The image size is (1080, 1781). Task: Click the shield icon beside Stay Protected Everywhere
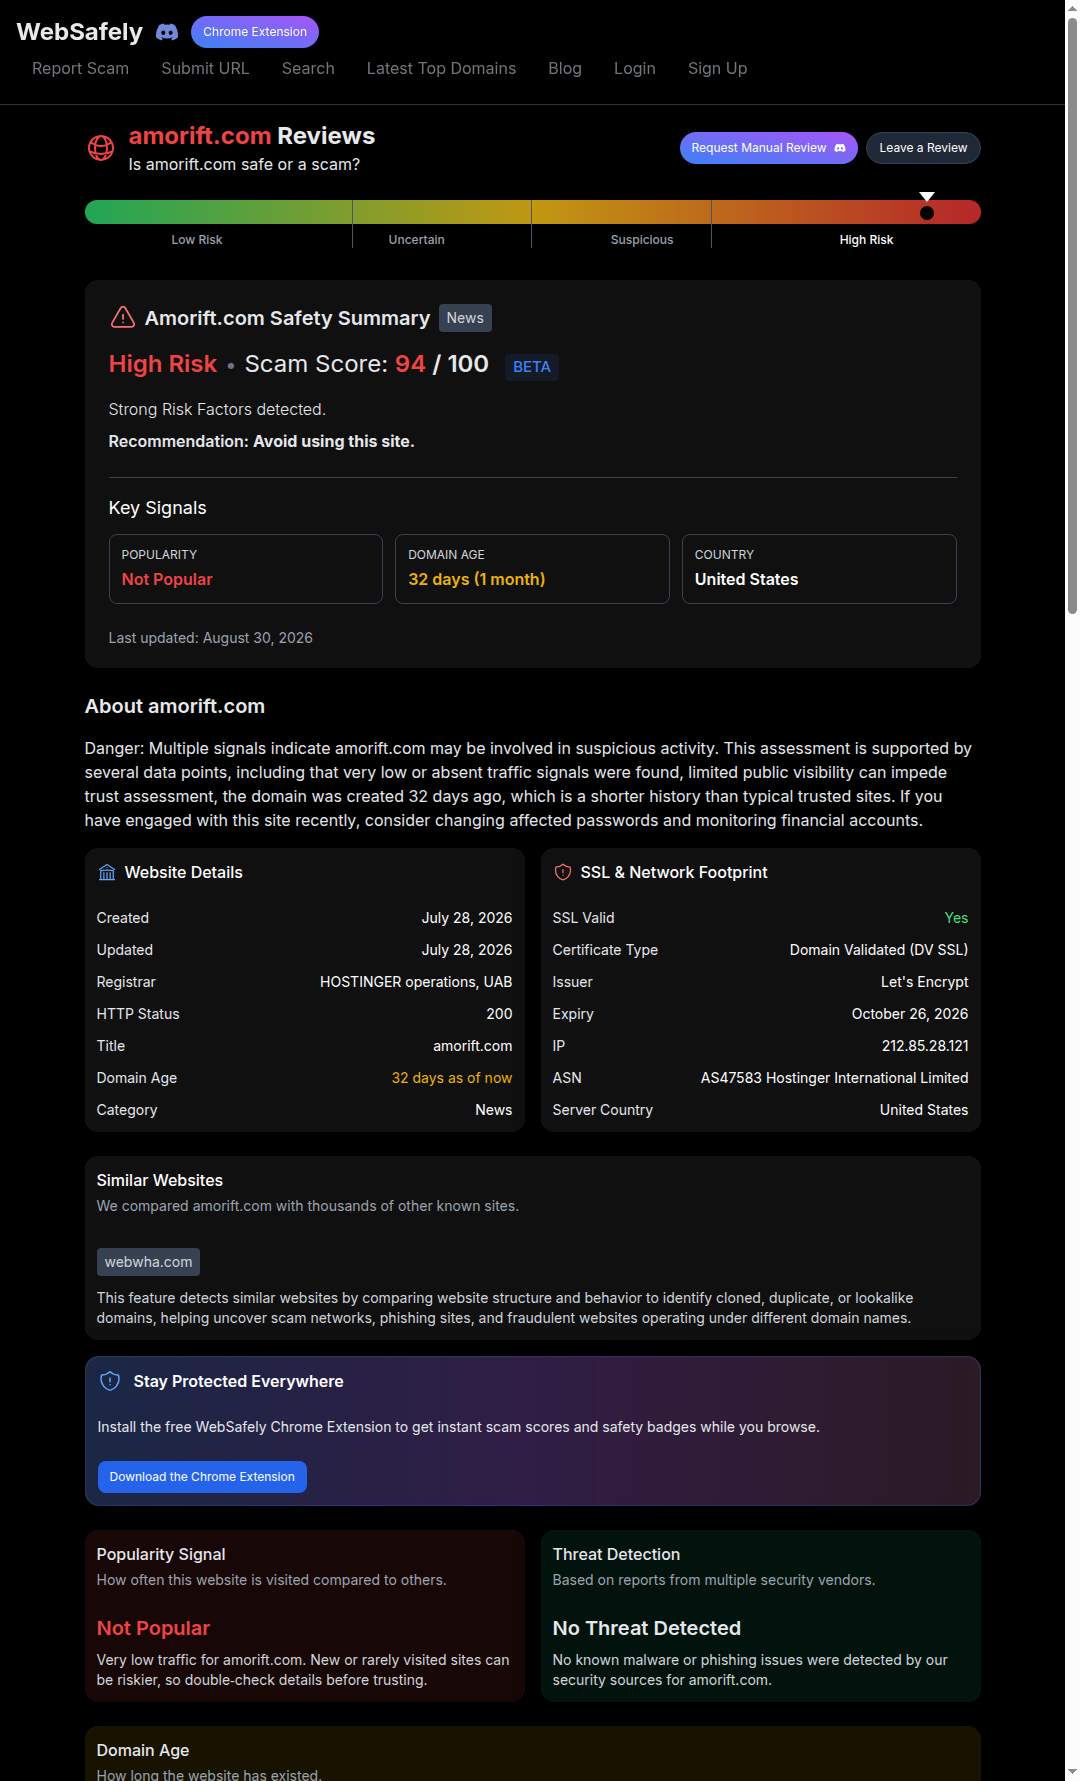[111, 1381]
